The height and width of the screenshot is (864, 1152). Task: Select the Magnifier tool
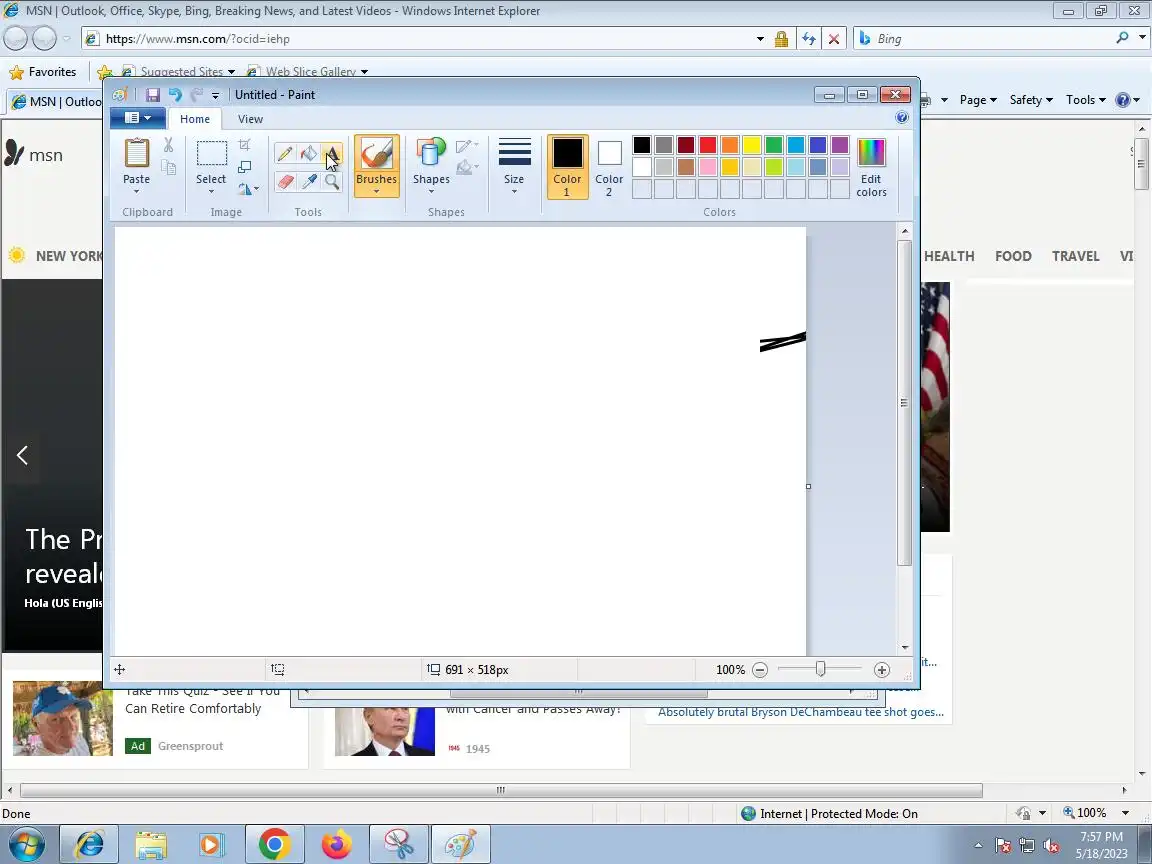pos(331,181)
